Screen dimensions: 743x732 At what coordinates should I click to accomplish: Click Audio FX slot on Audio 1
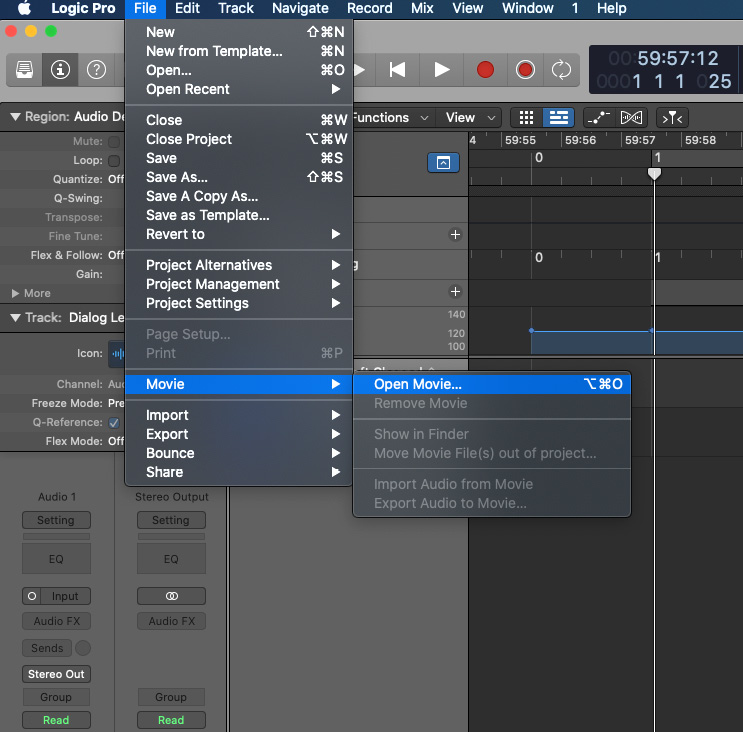[56, 621]
